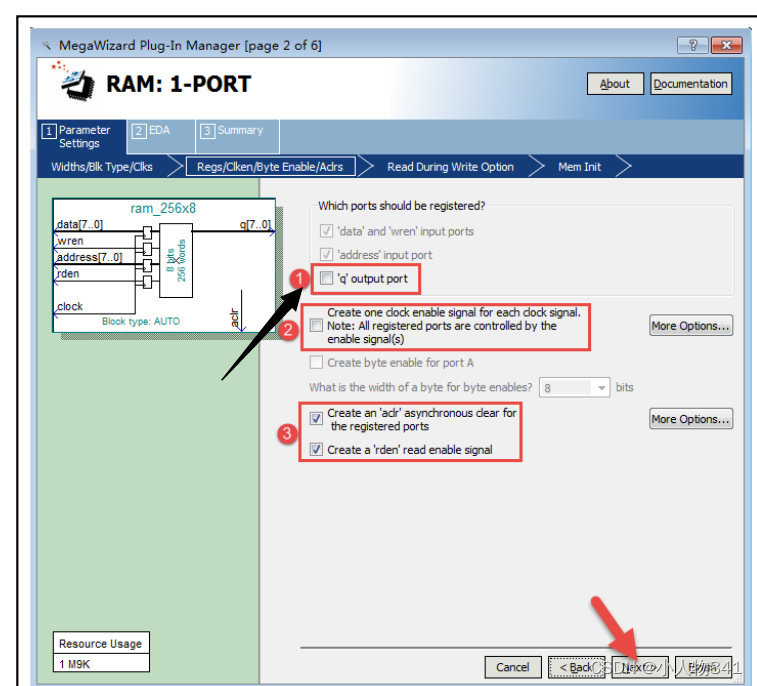This screenshot has width=757, height=686.
Task: Uncheck the 'rden' read enable signal option
Action: pyautogui.click(x=316, y=449)
